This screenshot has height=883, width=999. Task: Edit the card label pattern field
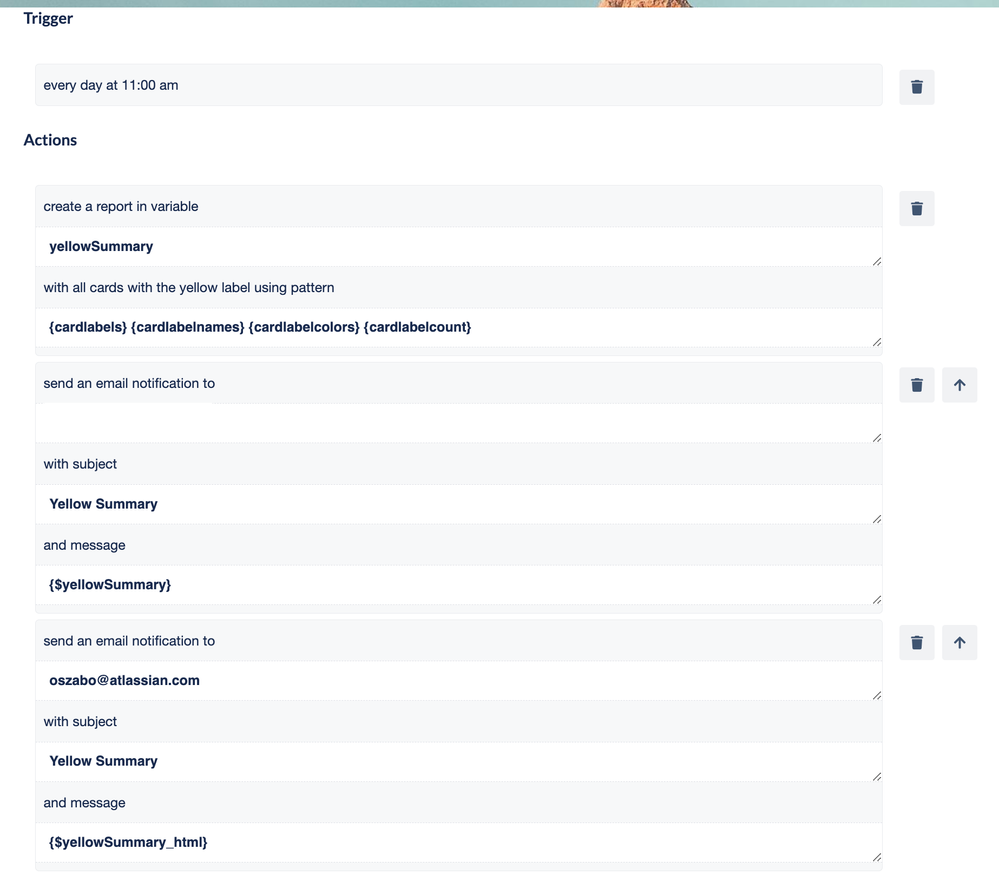pyautogui.click(x=458, y=326)
